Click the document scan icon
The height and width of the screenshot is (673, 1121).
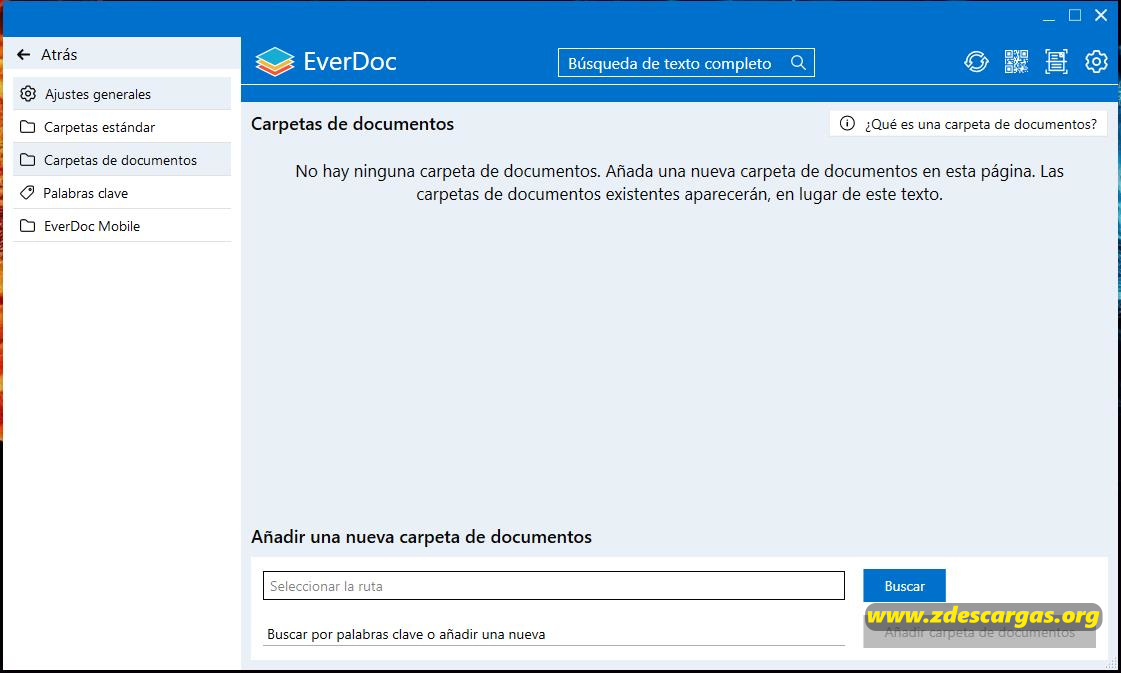coord(1056,62)
